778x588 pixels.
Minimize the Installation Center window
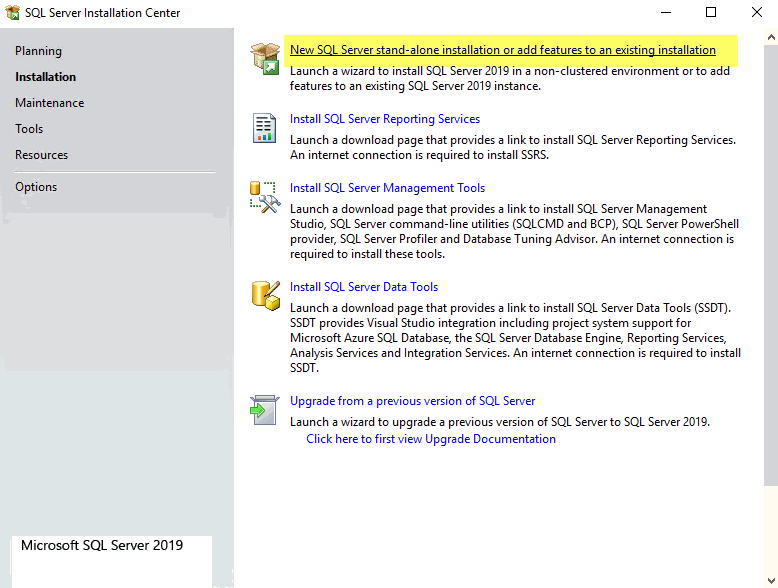(665, 13)
